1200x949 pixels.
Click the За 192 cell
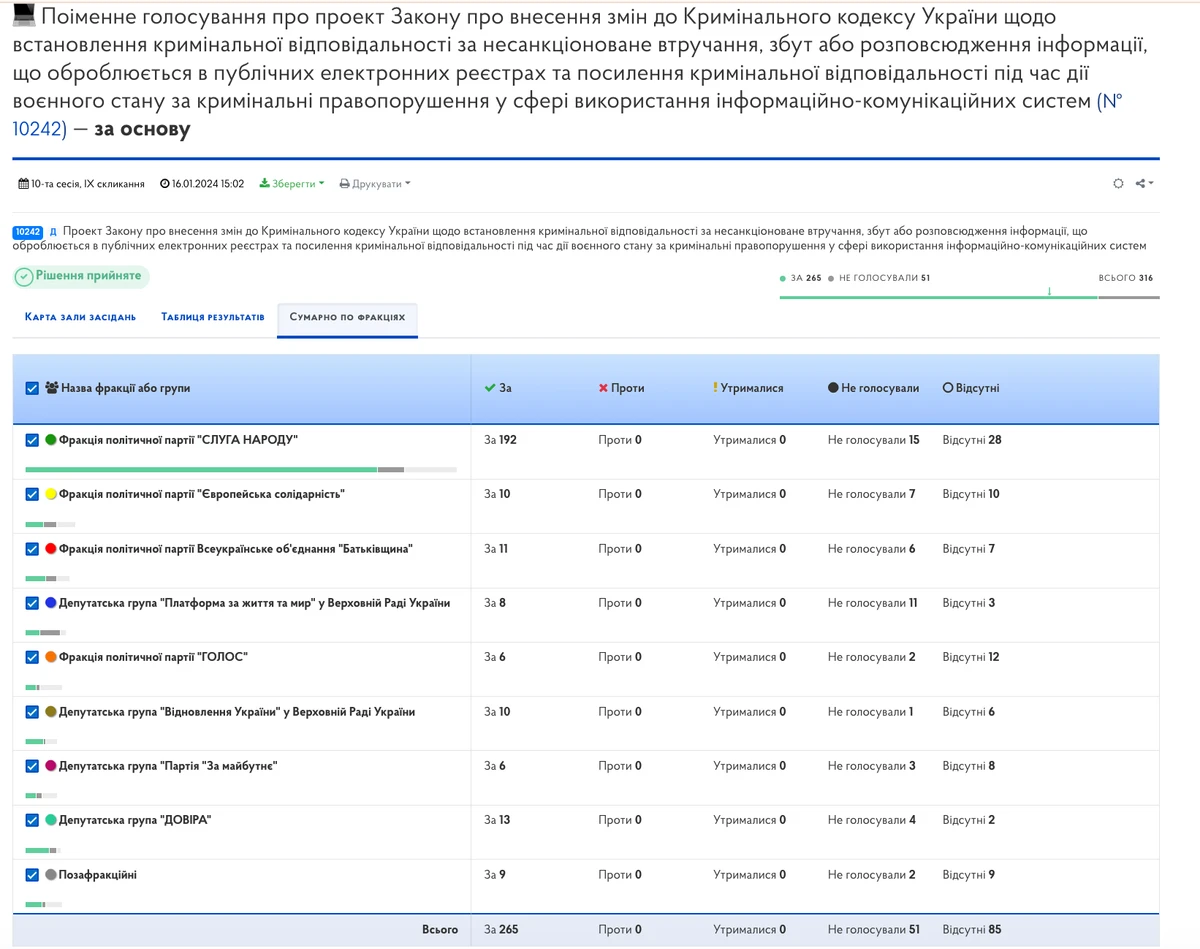[500, 440]
